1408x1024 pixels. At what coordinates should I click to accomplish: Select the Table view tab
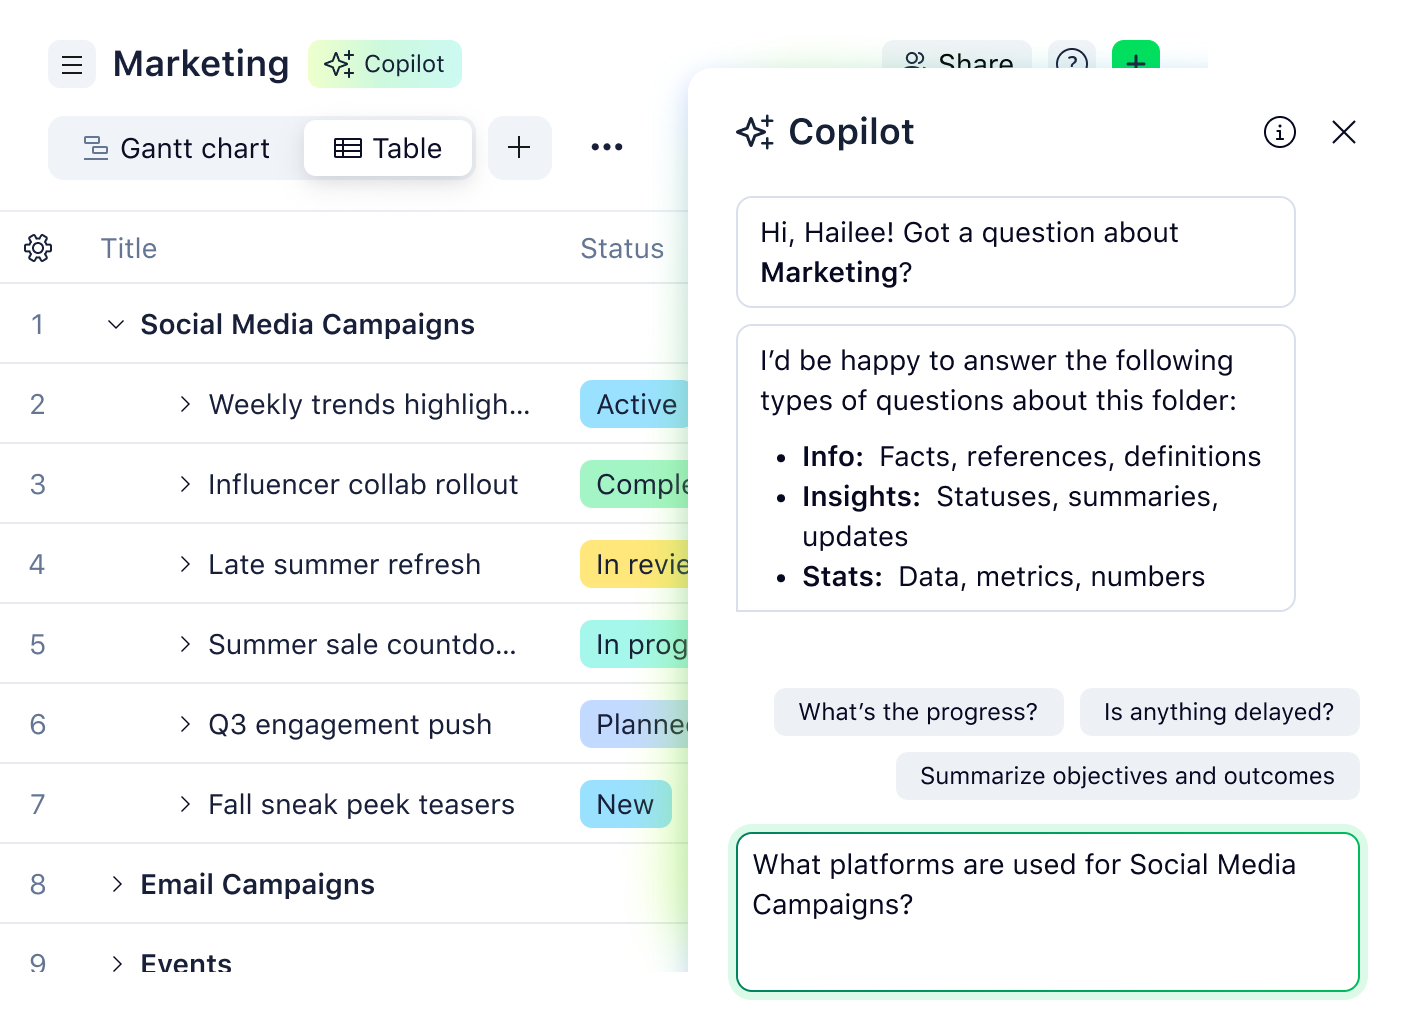[388, 148]
